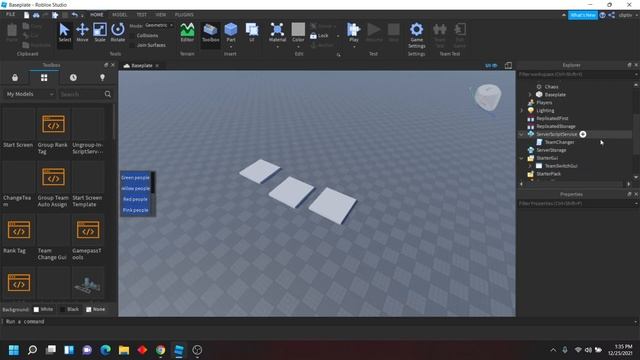Click the view selector cube in viewport

487,98
